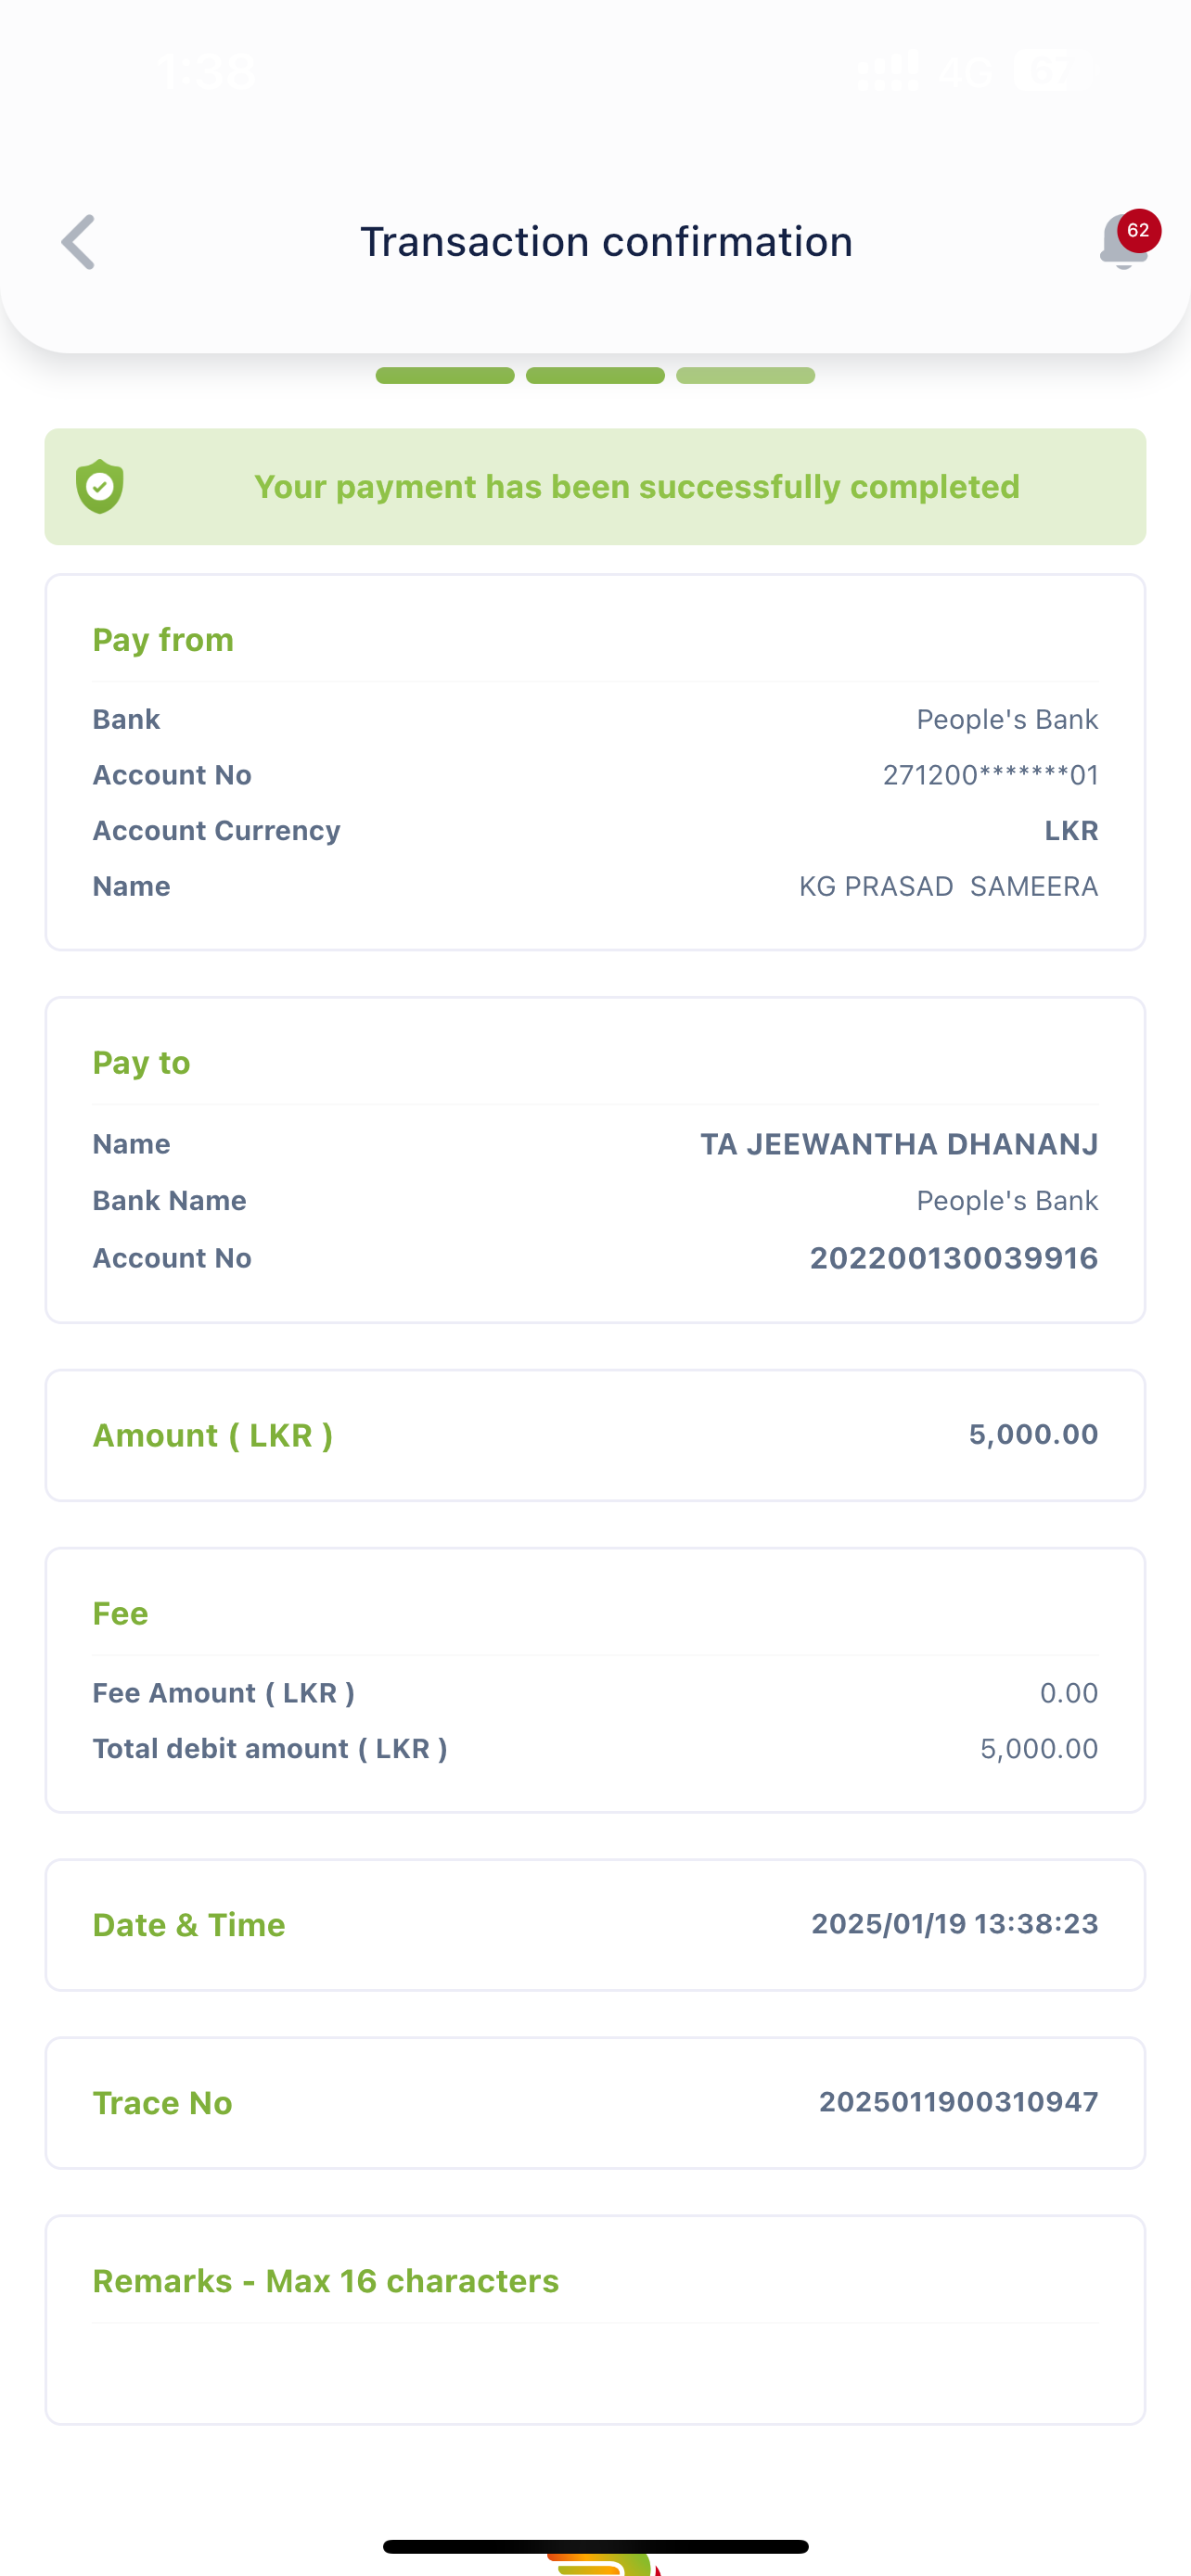Tap the third lighter progress step bar
Screen dimensions: 1191x2576
745,376
